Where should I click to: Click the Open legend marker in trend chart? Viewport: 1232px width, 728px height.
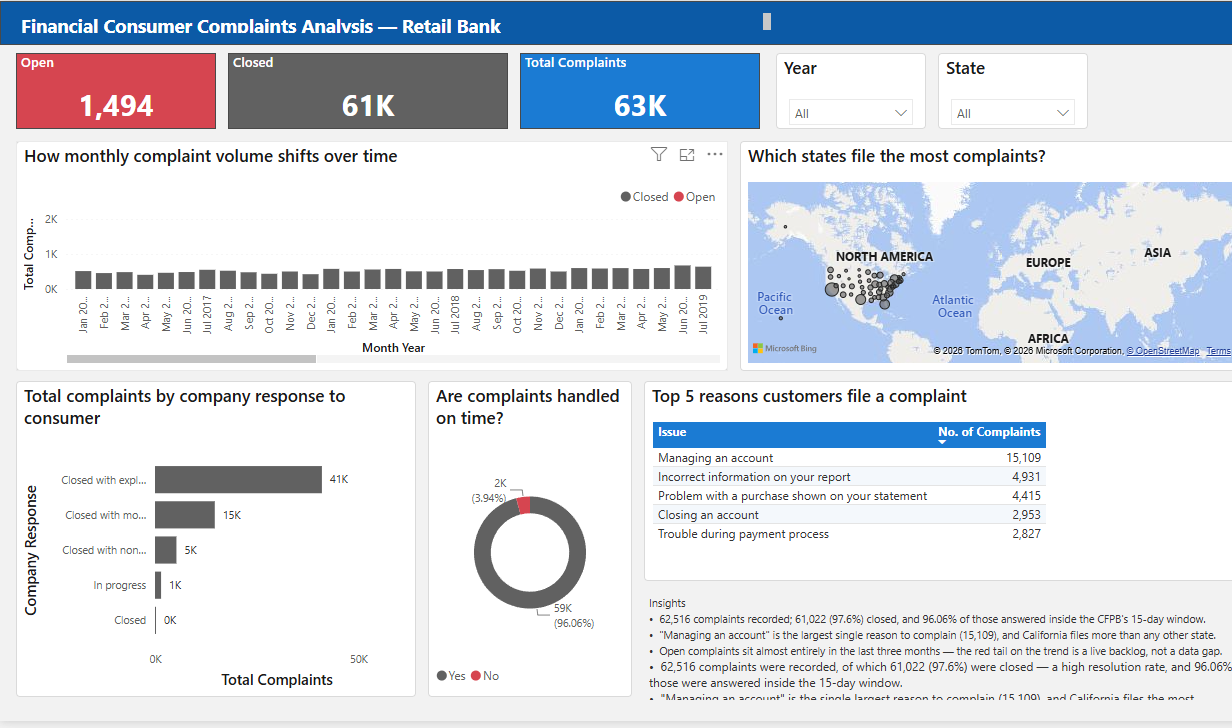point(678,197)
